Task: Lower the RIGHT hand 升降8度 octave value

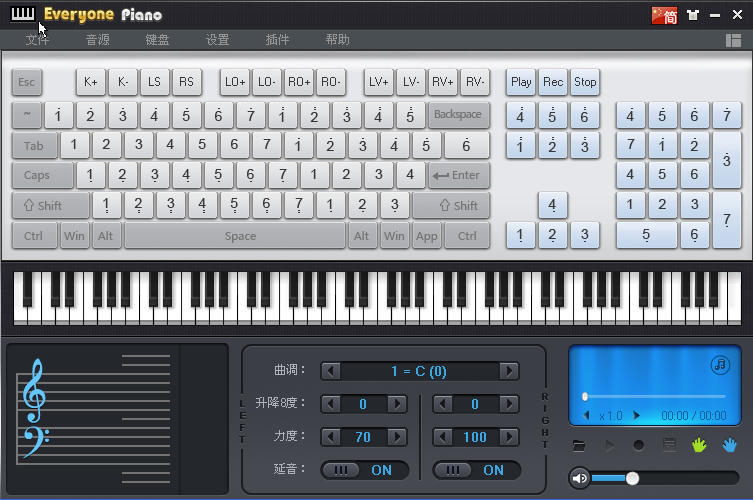Action: 442,404
